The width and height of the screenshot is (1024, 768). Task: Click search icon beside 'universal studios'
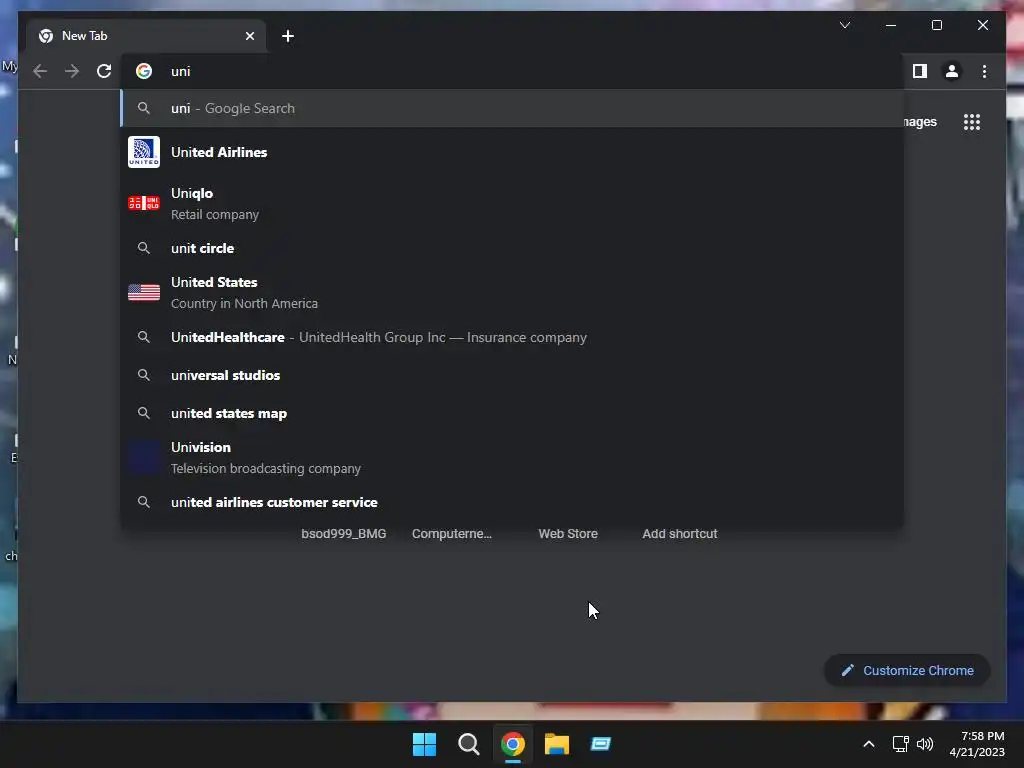click(x=144, y=375)
